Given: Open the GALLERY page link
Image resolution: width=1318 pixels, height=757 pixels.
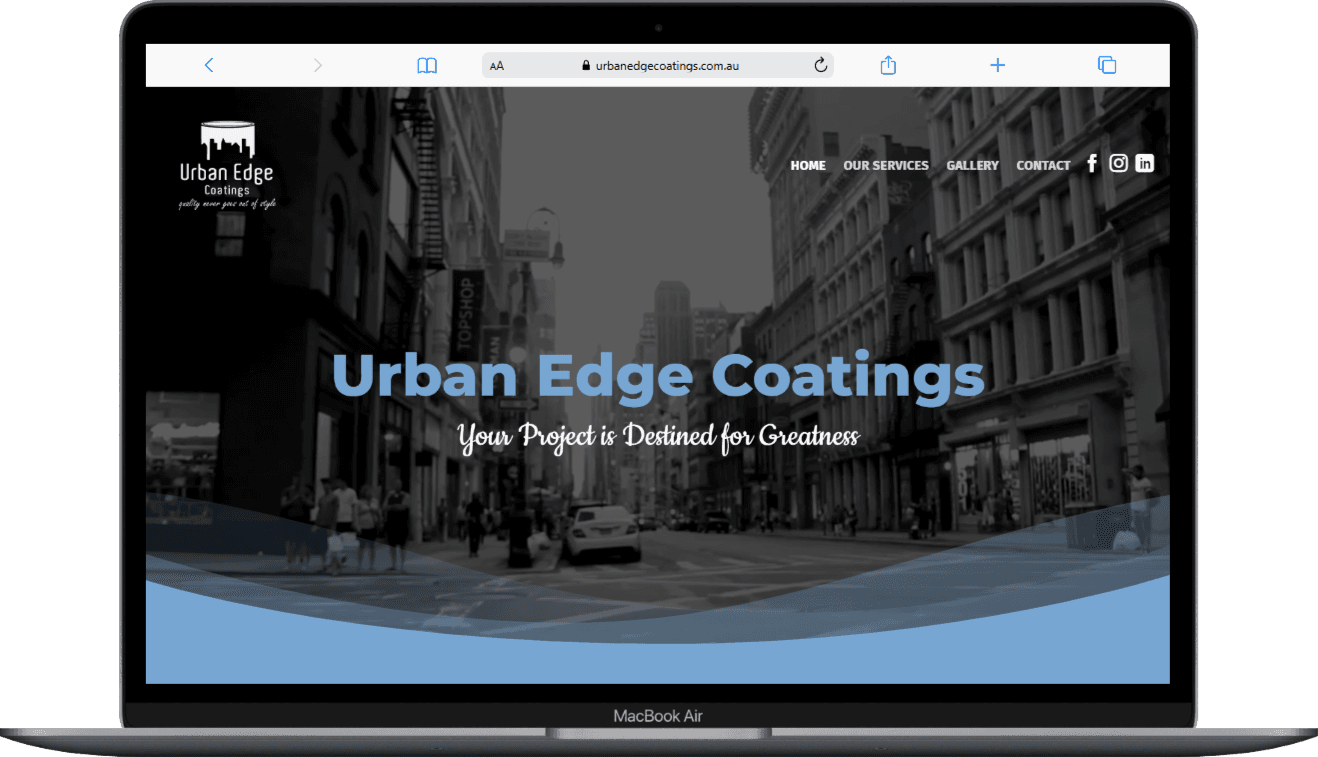Looking at the screenshot, I should click(972, 165).
